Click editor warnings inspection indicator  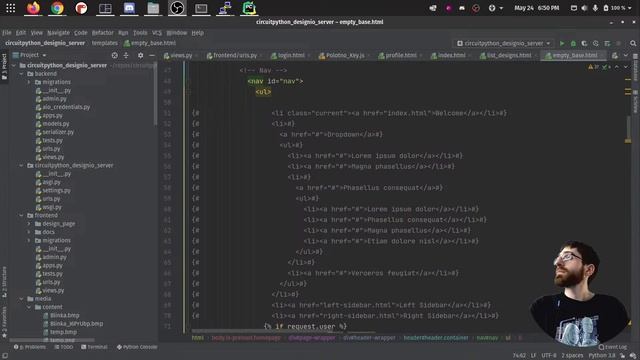599,67
